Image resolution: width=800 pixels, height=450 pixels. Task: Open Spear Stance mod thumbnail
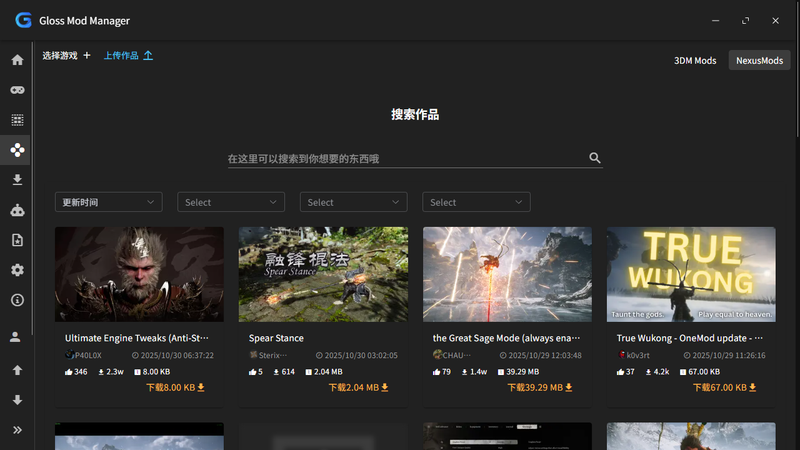pos(323,274)
